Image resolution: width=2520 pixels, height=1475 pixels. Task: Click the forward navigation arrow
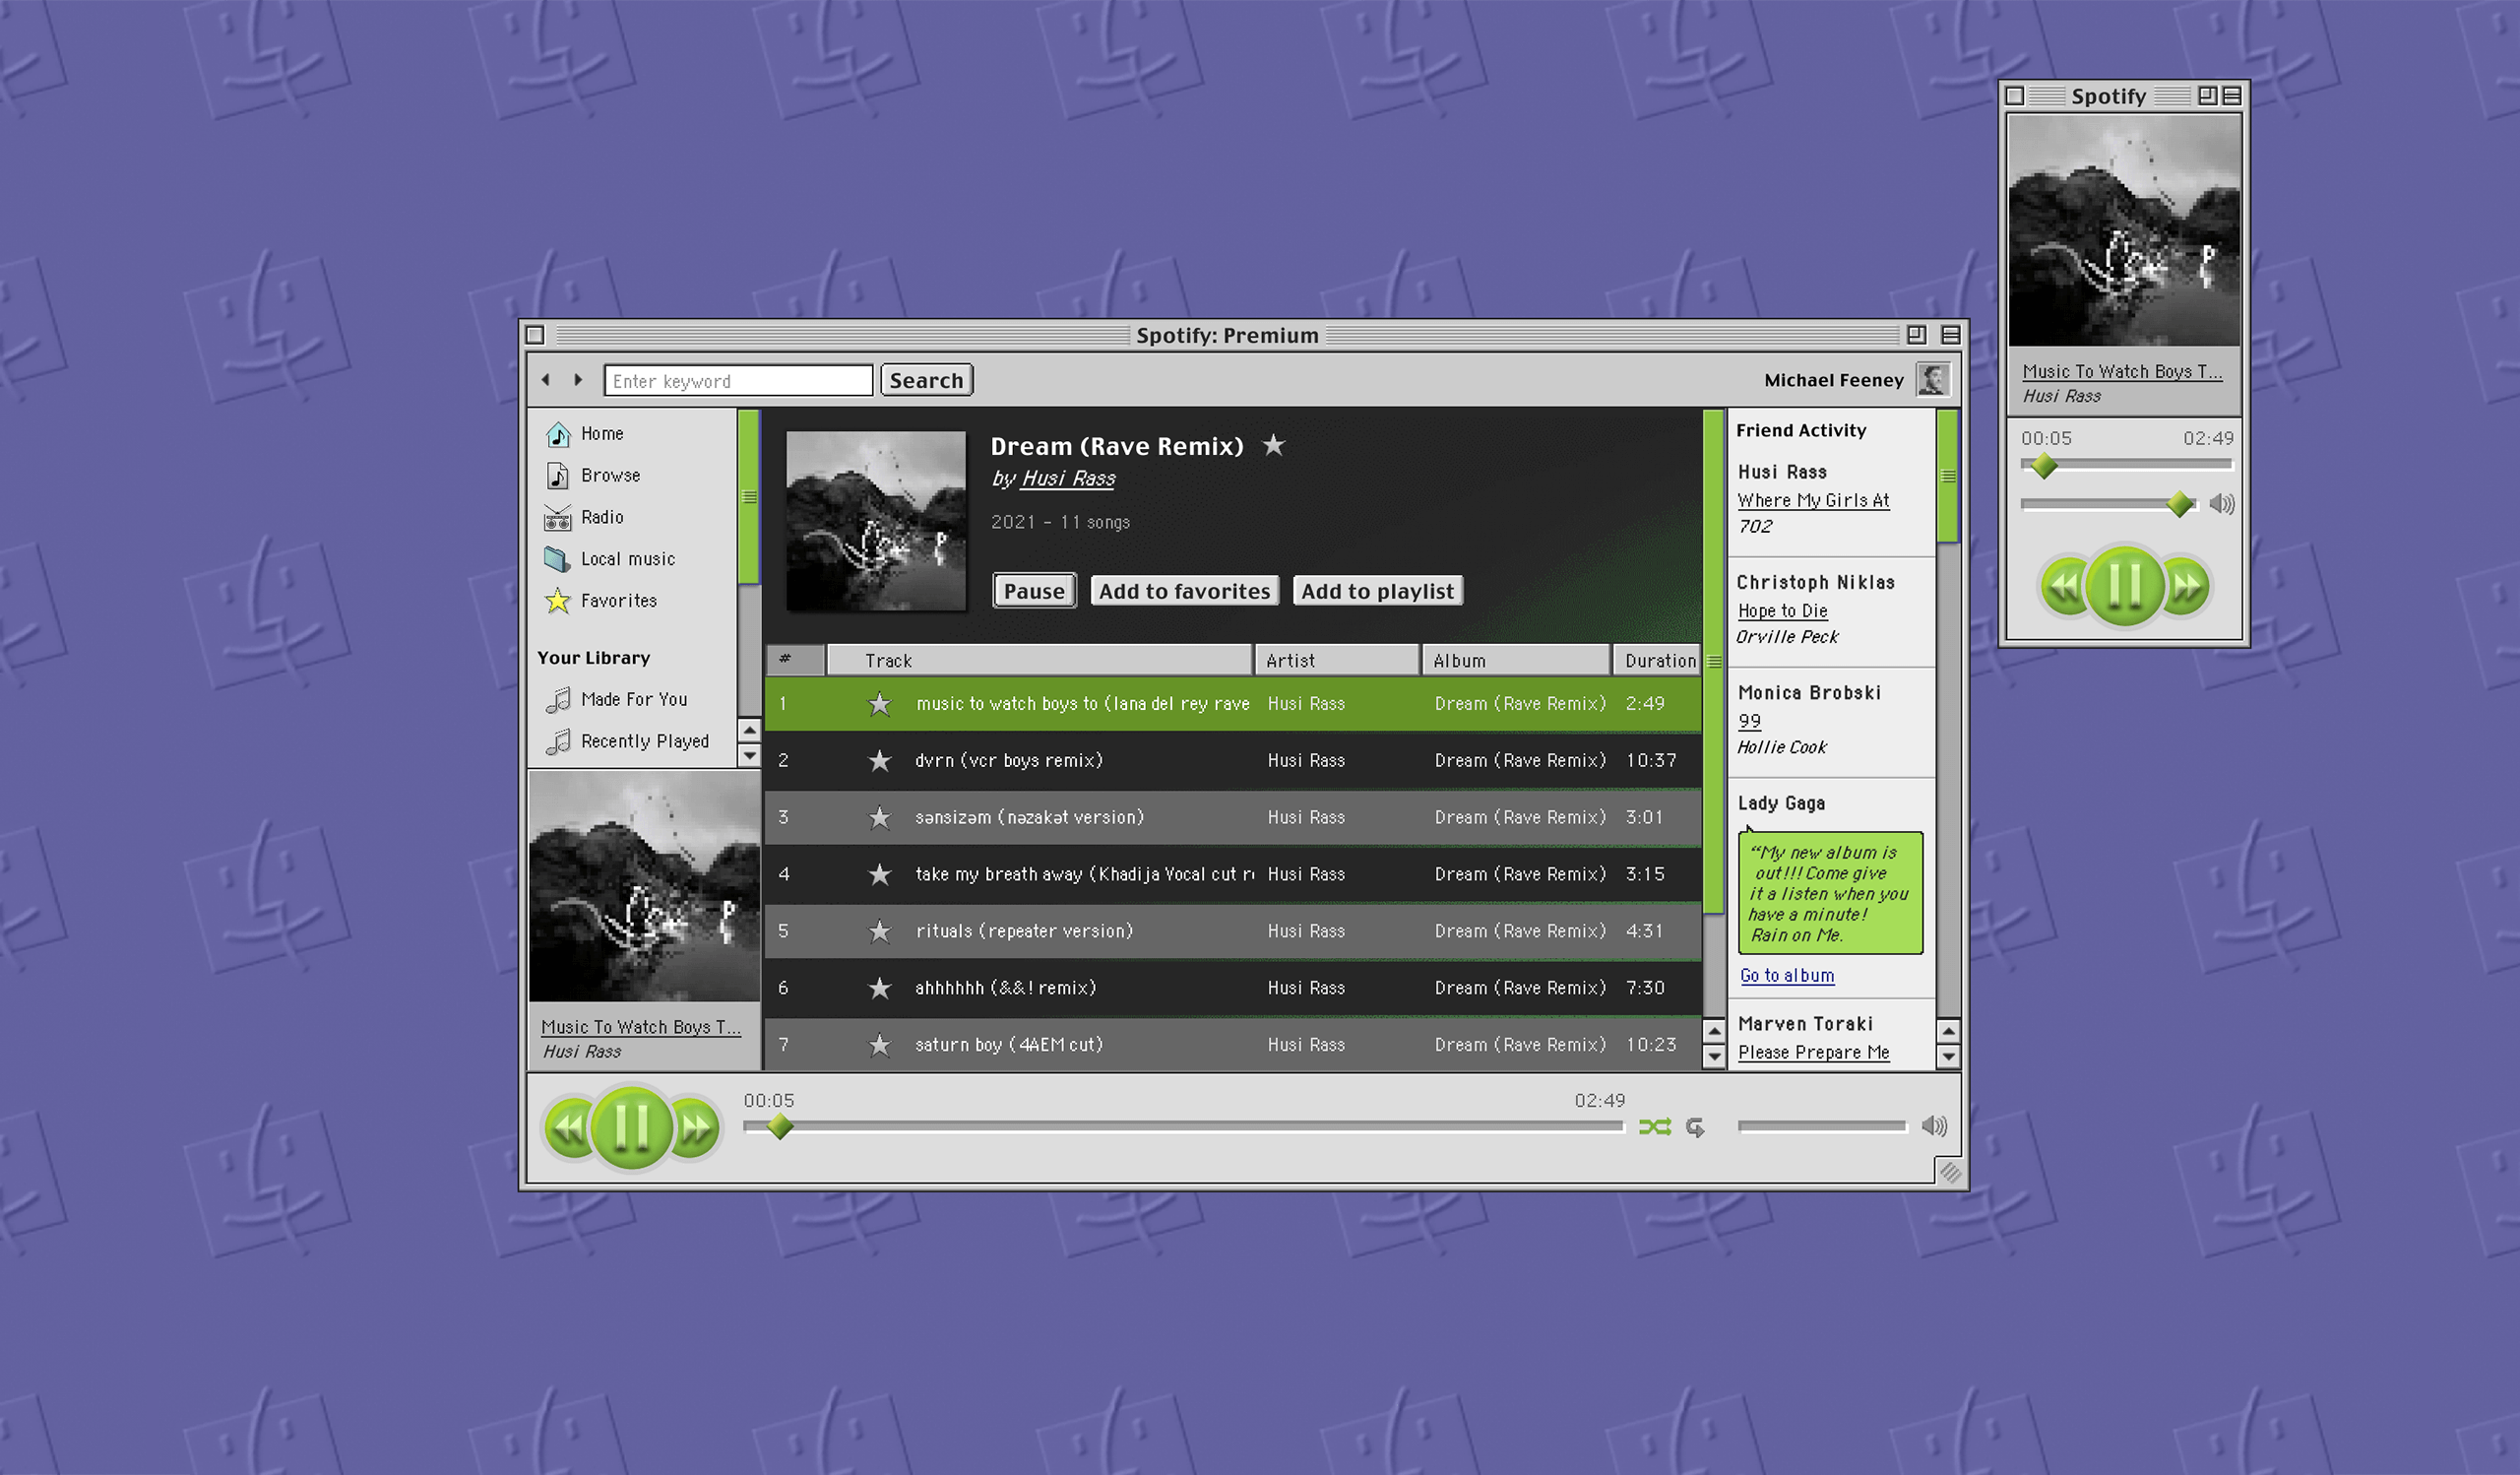pos(580,380)
